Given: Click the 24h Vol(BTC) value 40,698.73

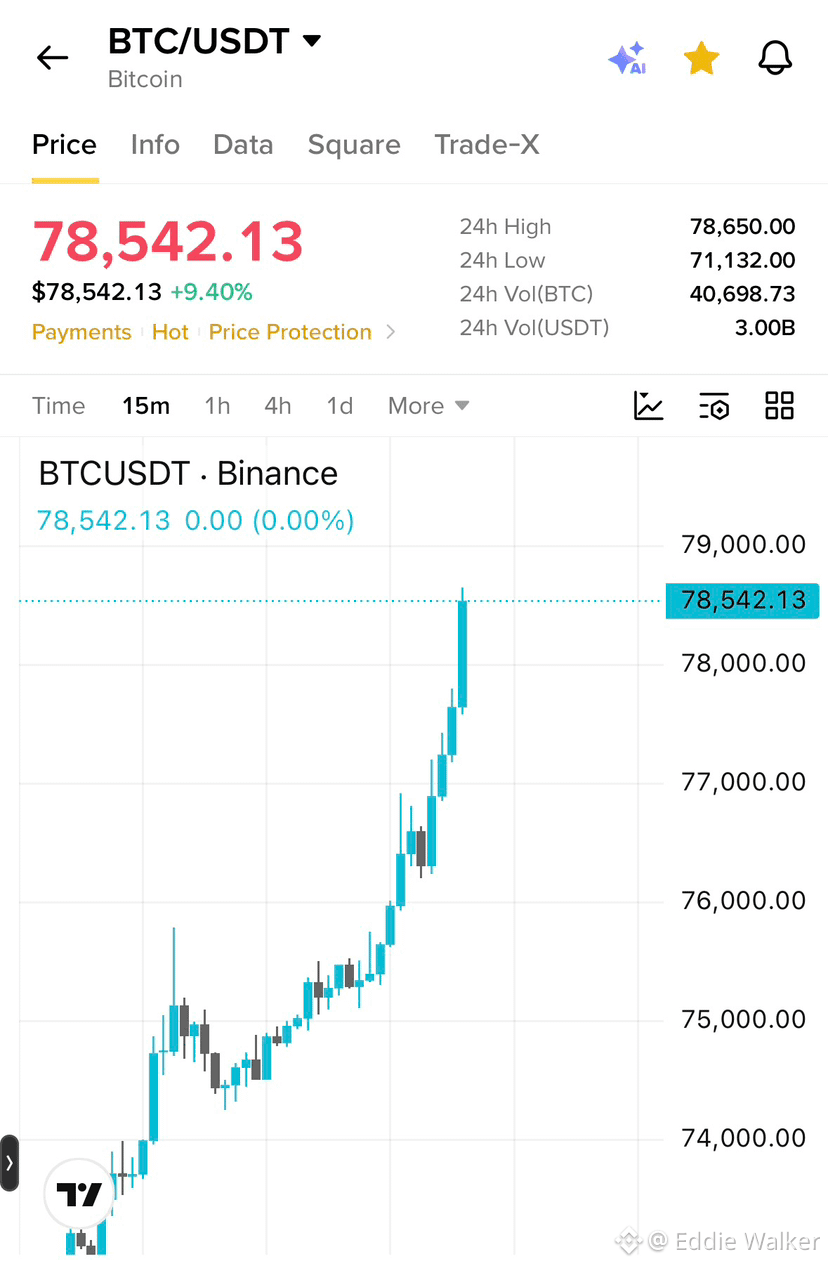Looking at the screenshot, I should 743,294.
